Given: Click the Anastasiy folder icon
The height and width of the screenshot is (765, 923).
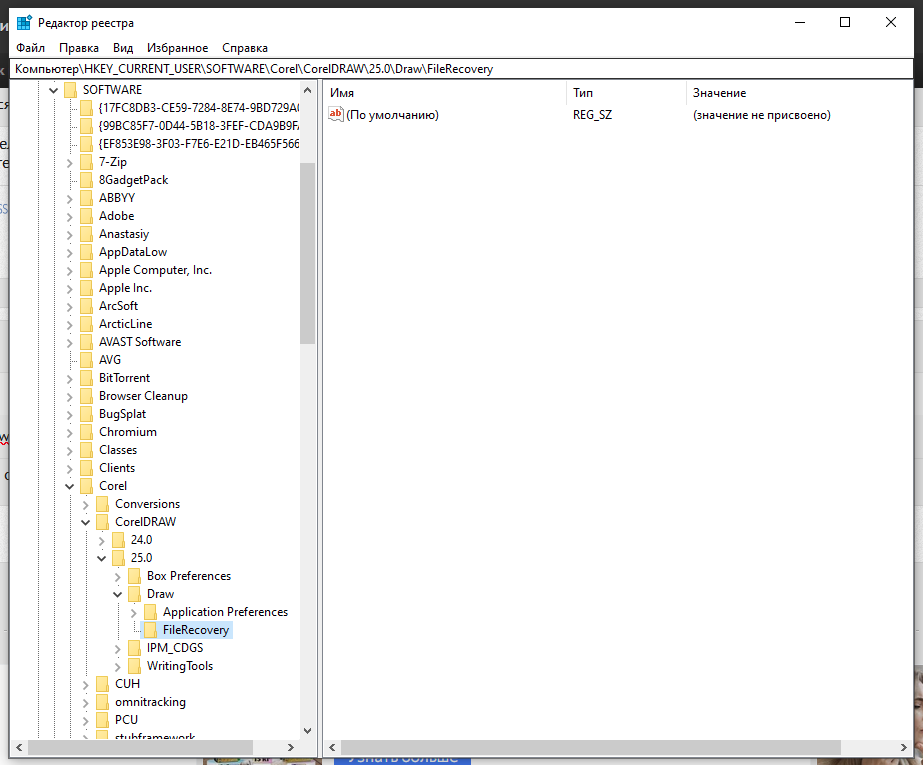Looking at the screenshot, I should click(x=87, y=234).
